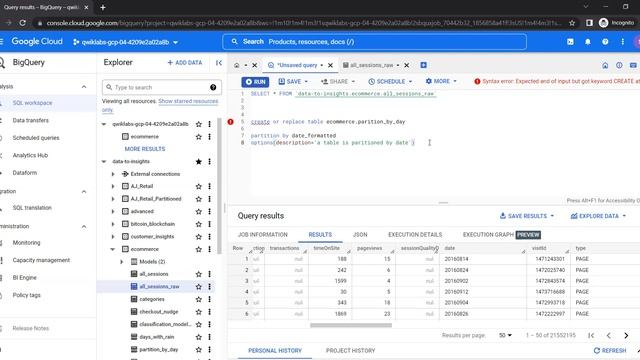Click MORE RESULTS under the qwiklabs project
The image size is (640, 360).
pyautogui.click(x=145, y=149)
